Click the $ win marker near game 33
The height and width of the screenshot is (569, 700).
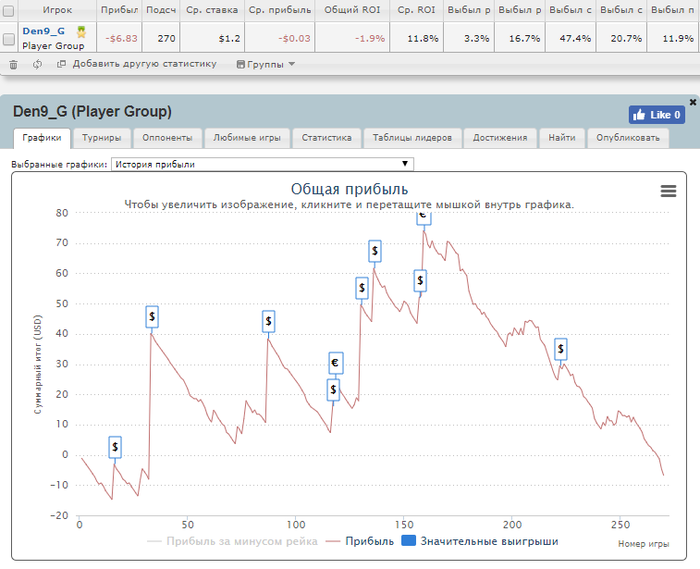click(152, 317)
